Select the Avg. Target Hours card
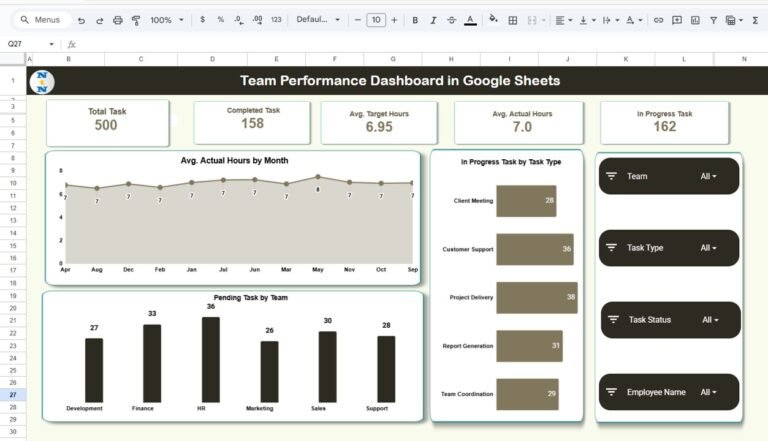The height and width of the screenshot is (441, 768). tap(379, 123)
